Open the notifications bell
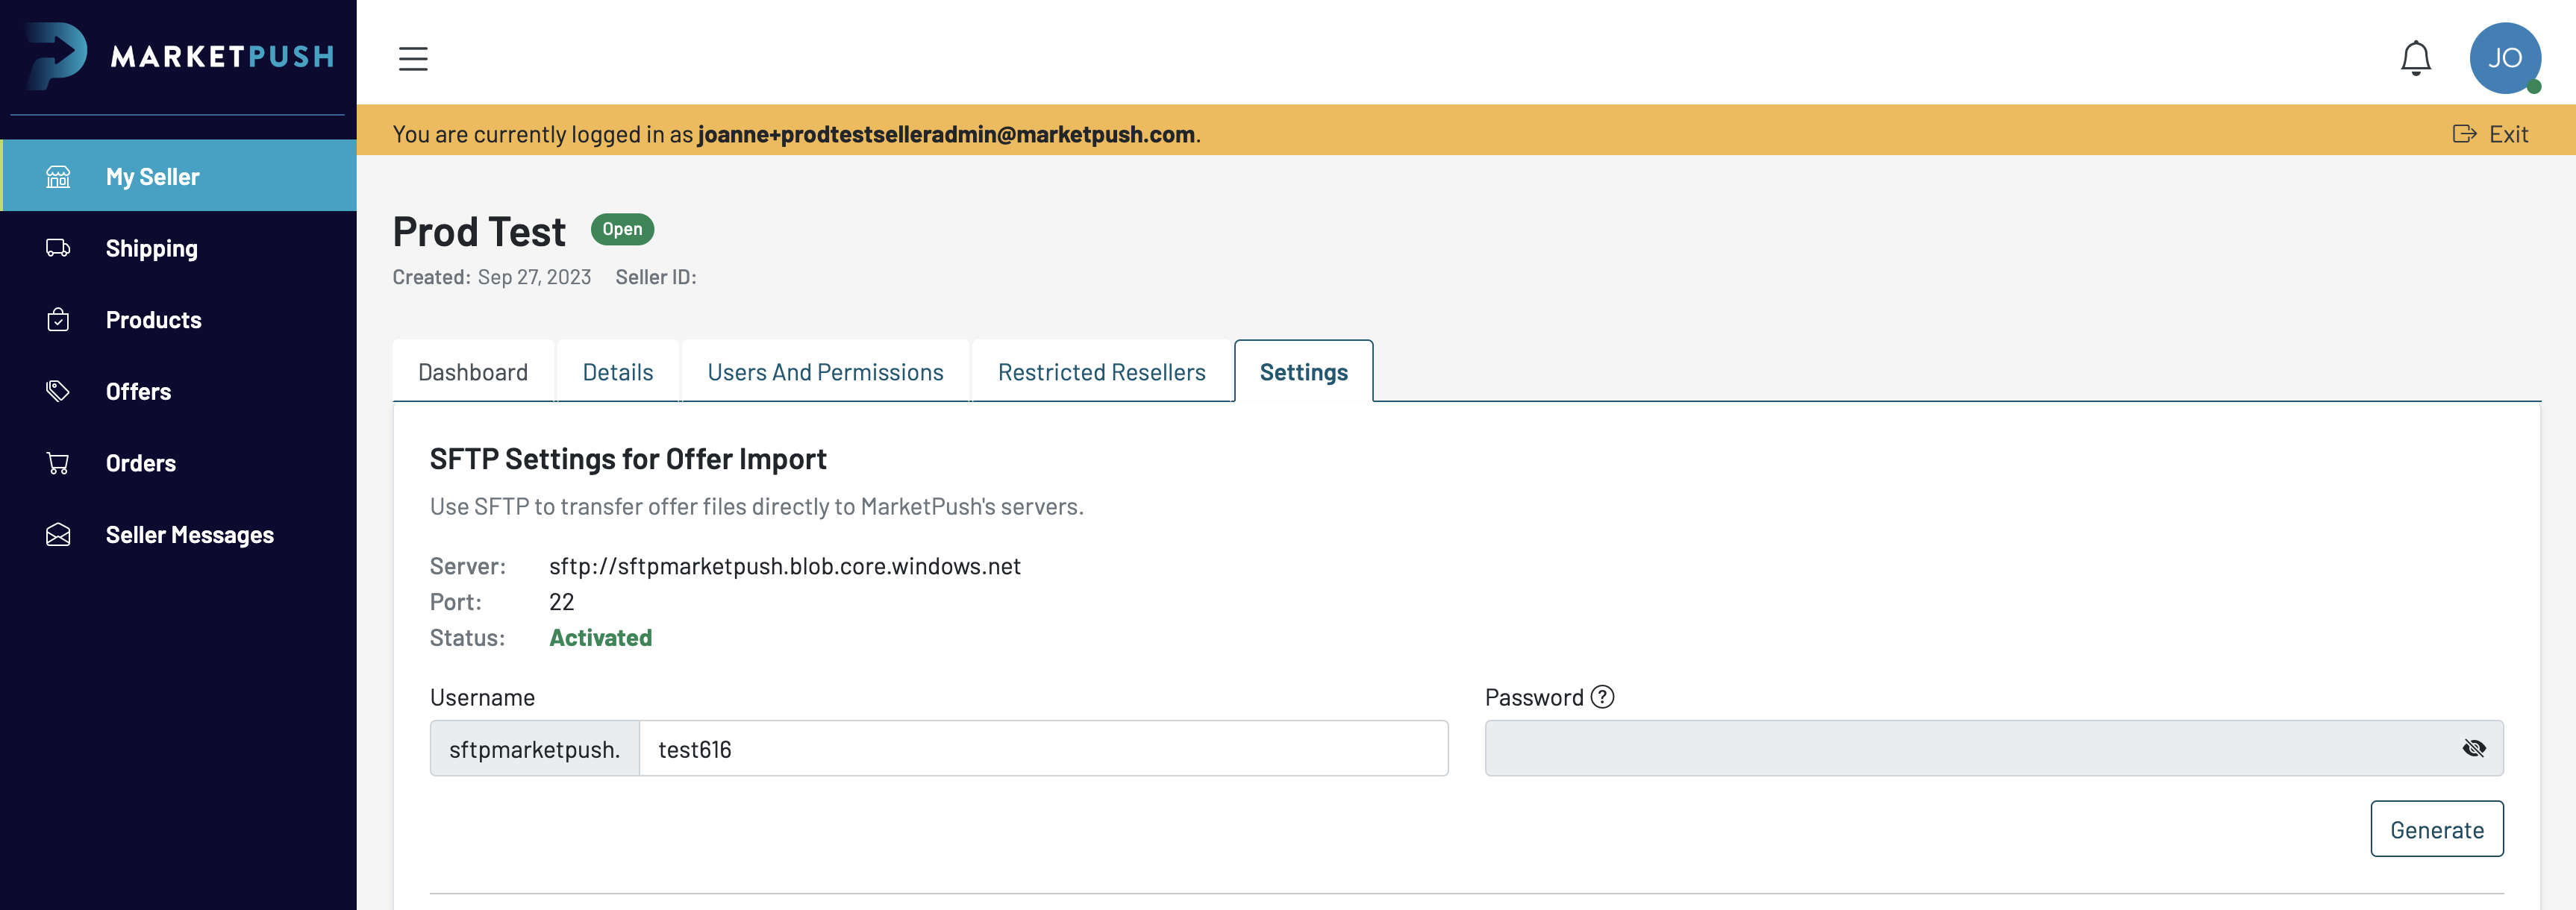The width and height of the screenshot is (2576, 910). pyautogui.click(x=2415, y=58)
